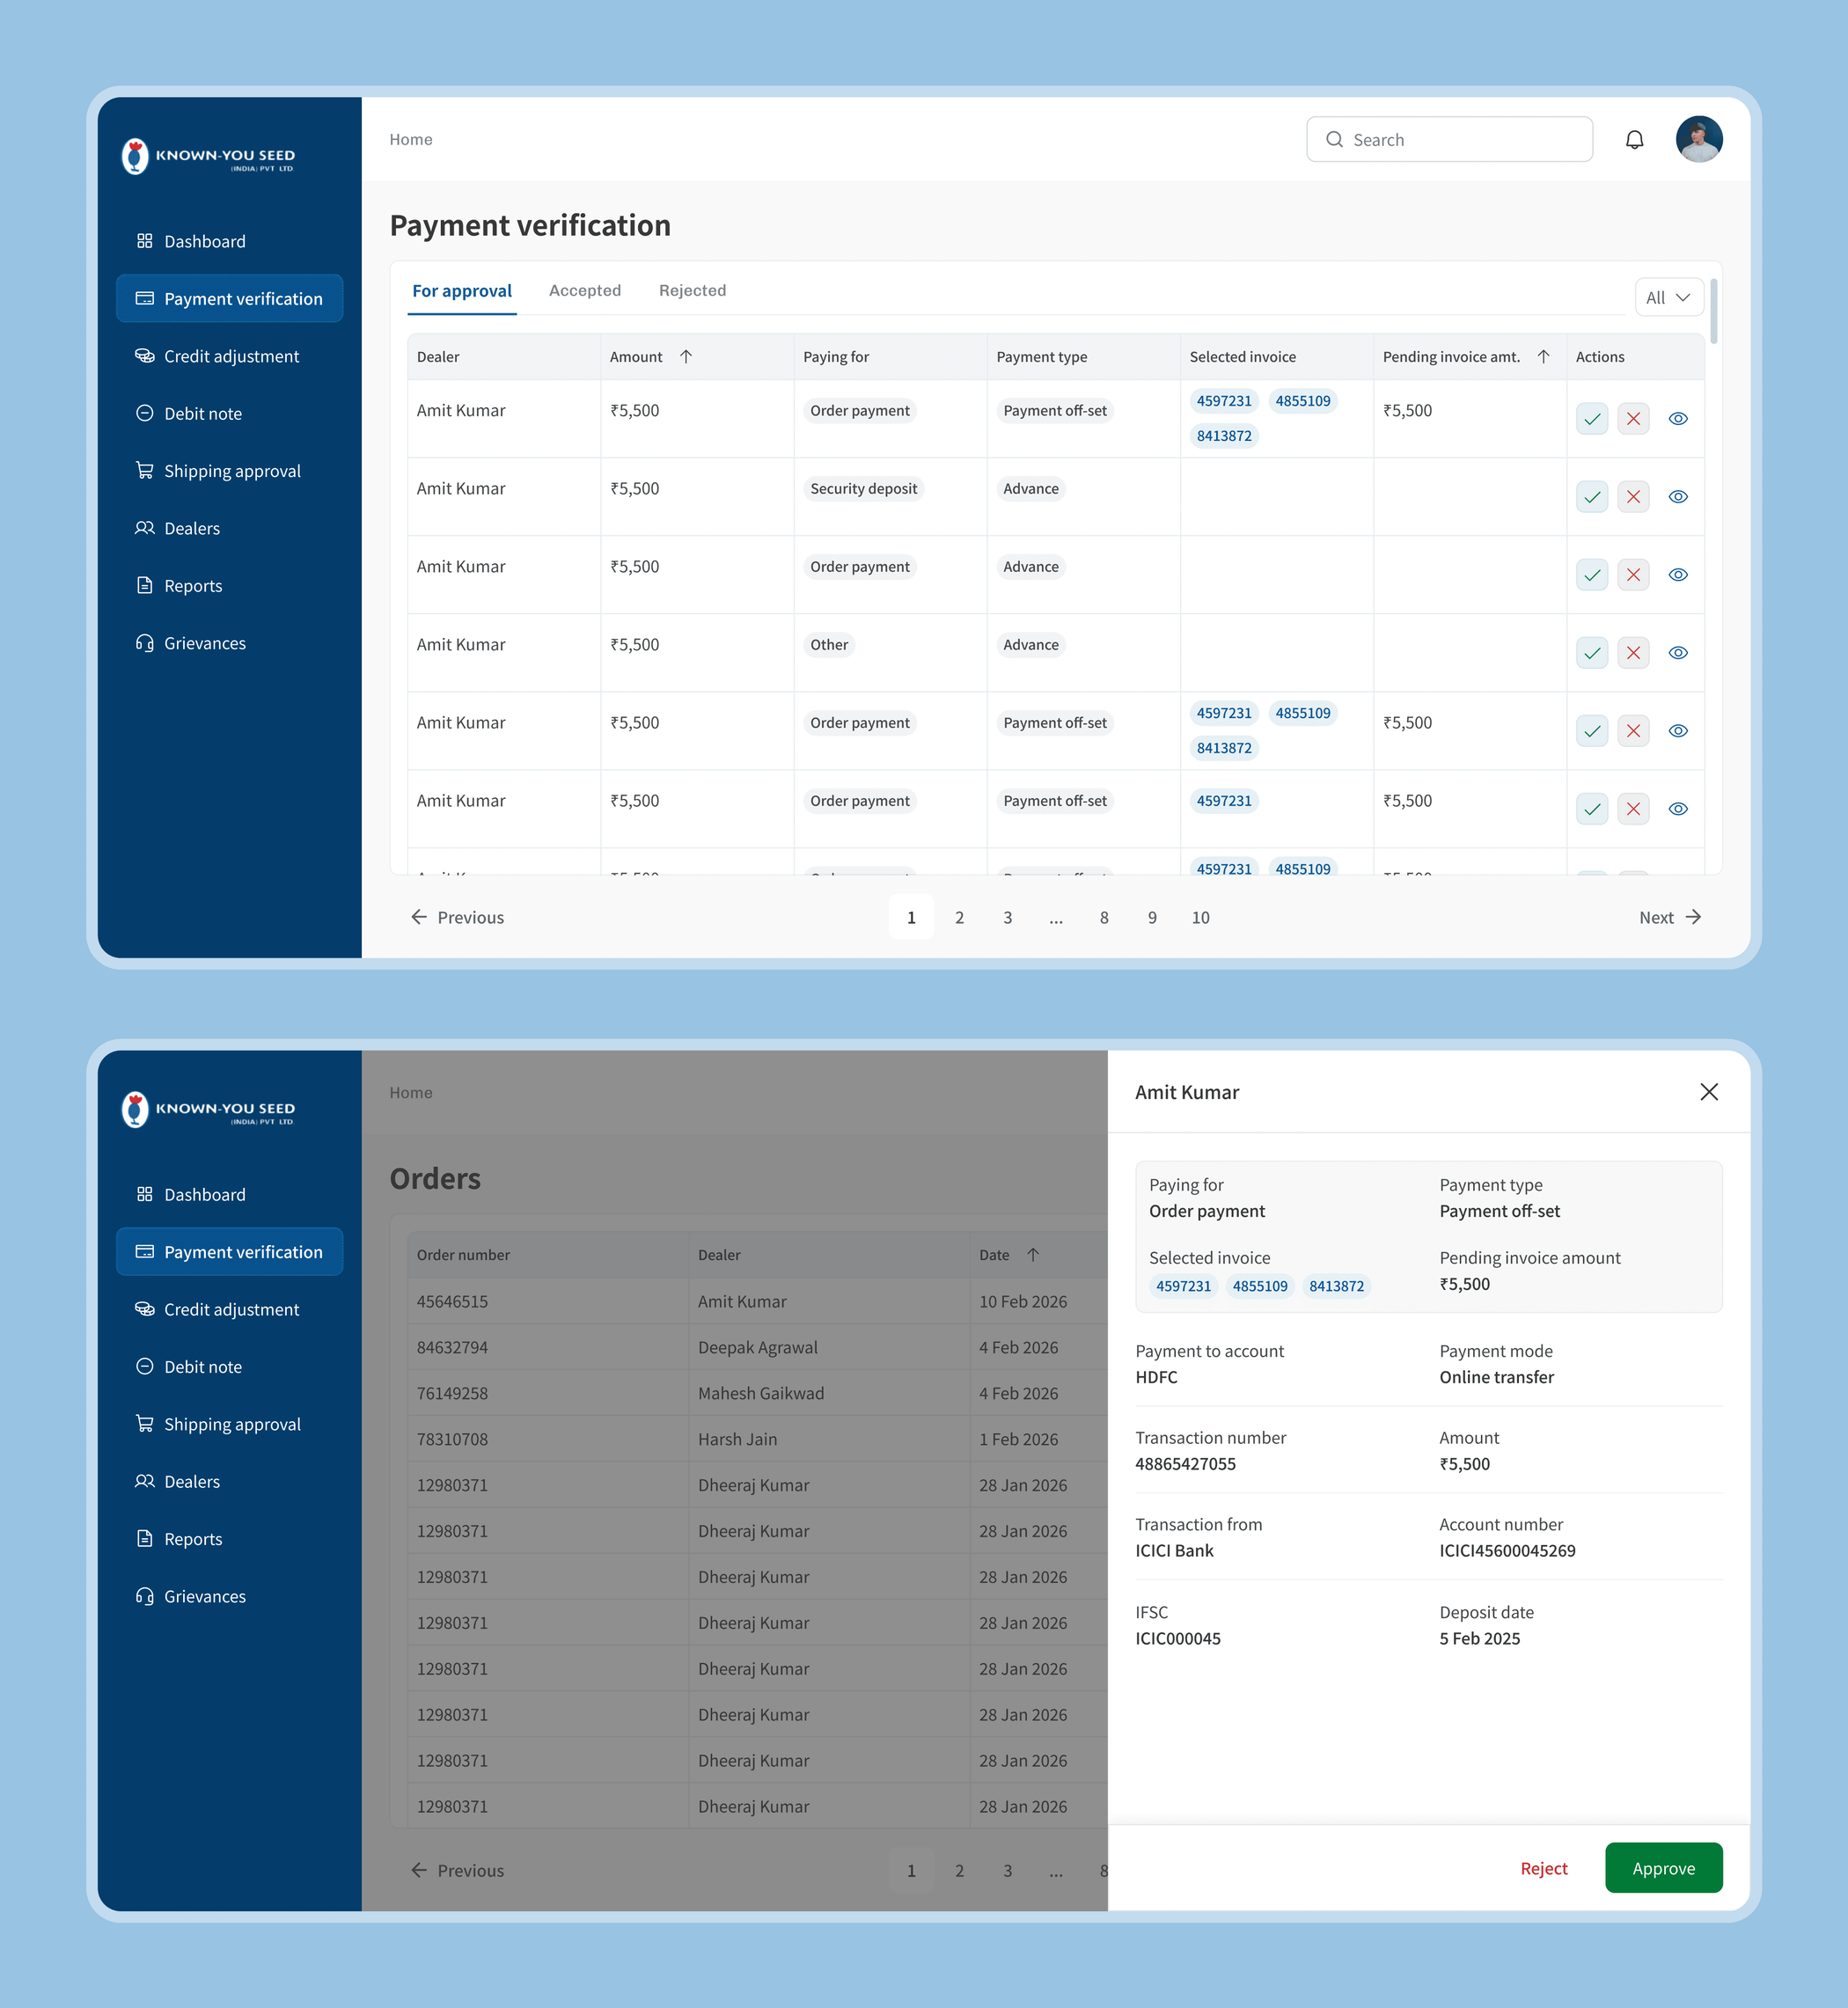This screenshot has width=1848, height=2008.
Task: View details eye for first Amit Kumar row
Action: (x=1678, y=419)
